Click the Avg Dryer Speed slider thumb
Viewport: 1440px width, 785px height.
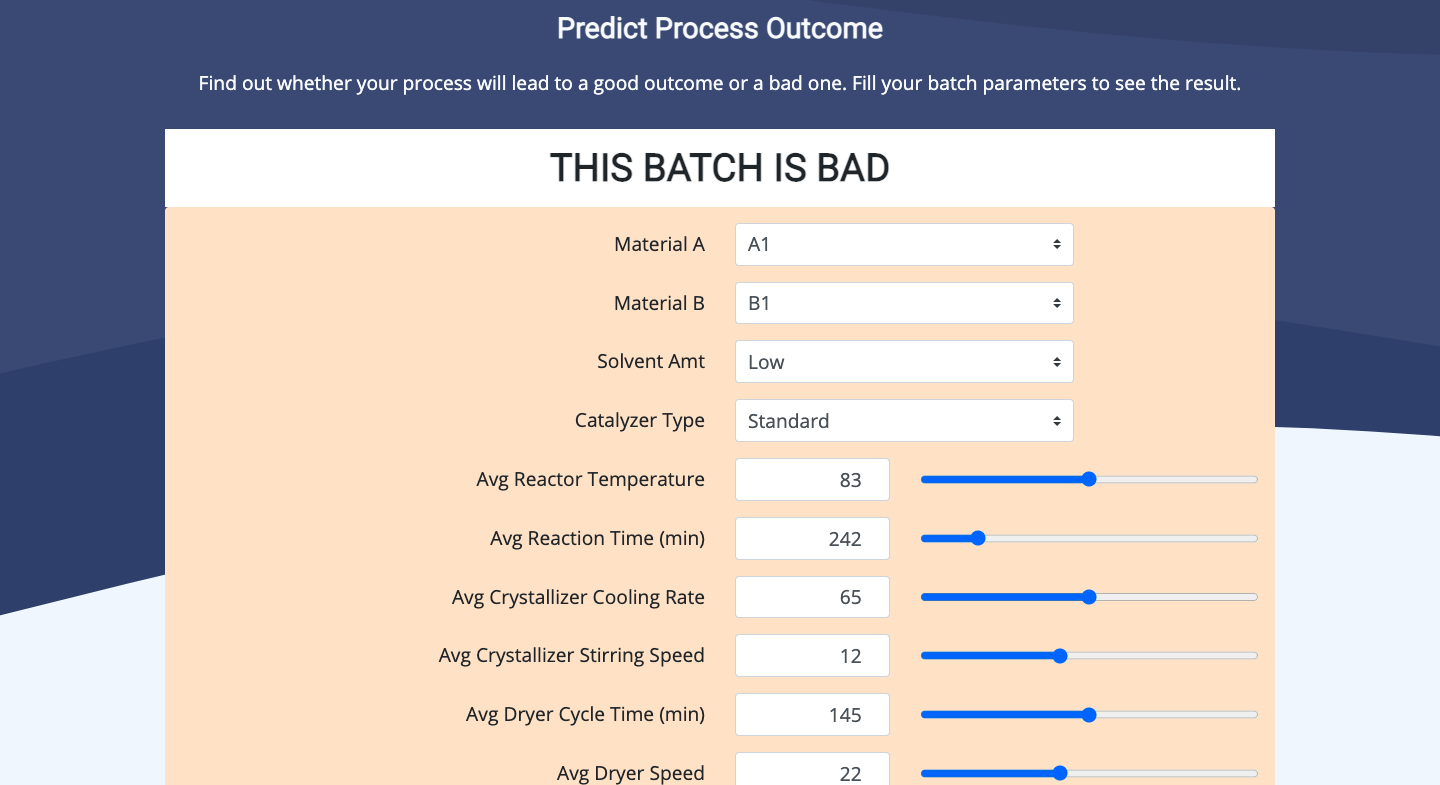click(1060, 773)
